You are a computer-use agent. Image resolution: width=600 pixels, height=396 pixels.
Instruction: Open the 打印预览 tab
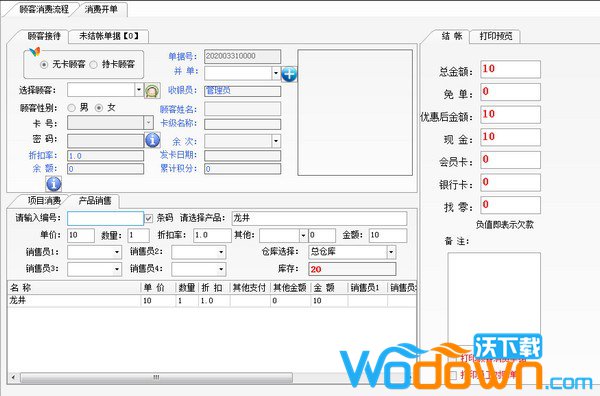[496, 36]
